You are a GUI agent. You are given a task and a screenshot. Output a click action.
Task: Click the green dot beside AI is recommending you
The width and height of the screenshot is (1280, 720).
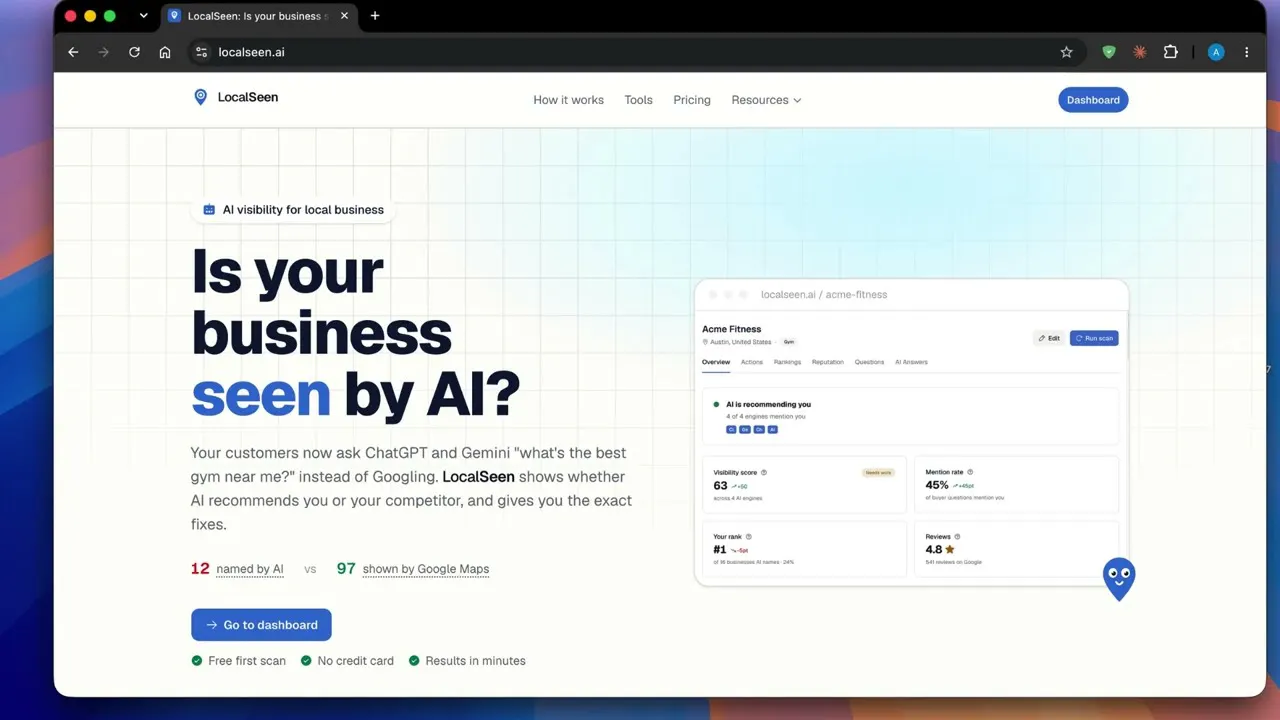716,405
